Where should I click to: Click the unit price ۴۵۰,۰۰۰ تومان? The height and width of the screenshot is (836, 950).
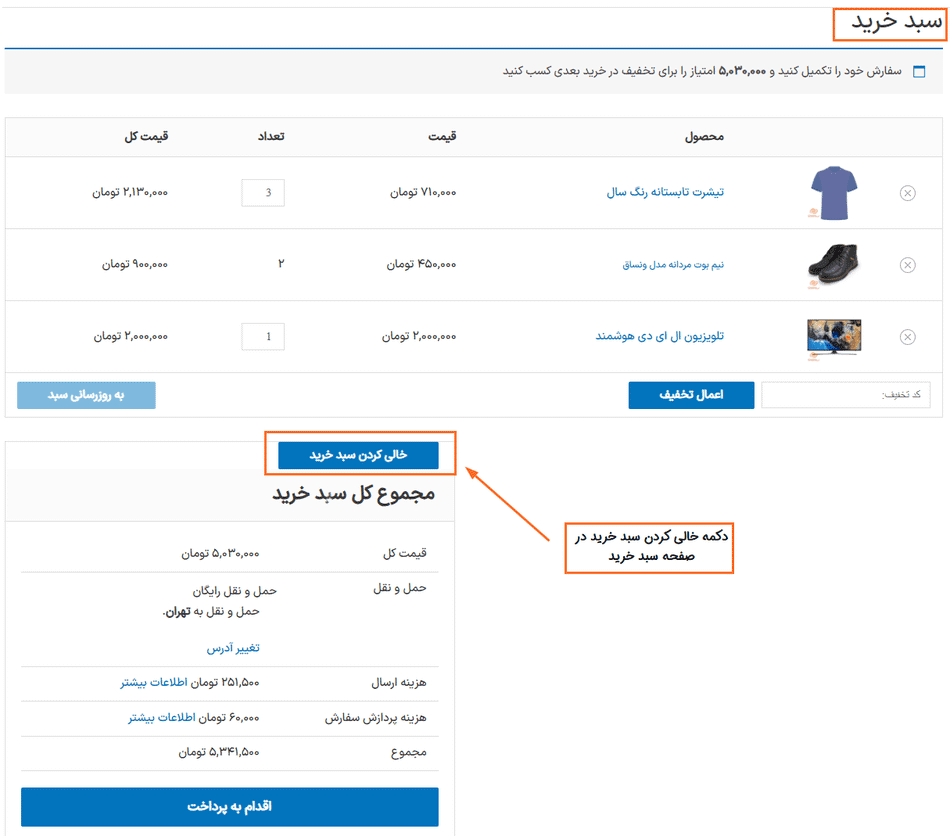[421, 264]
